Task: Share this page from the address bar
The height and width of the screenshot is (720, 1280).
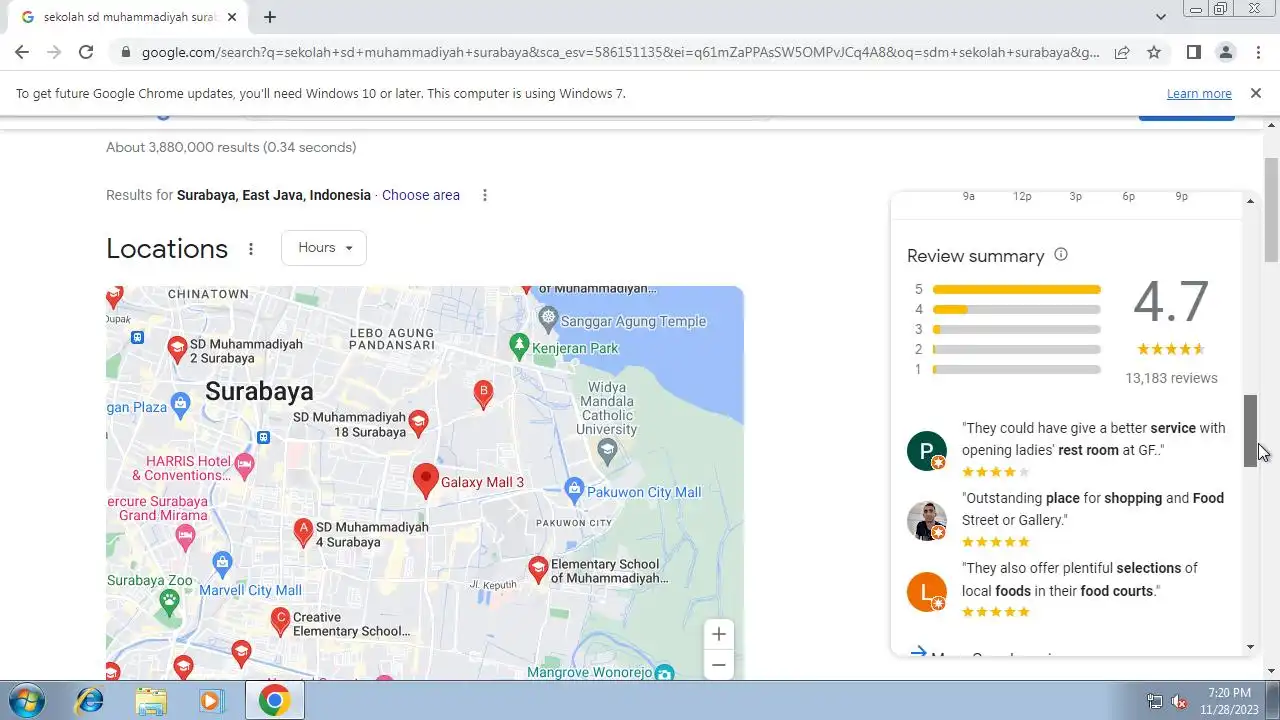Action: (1122, 52)
